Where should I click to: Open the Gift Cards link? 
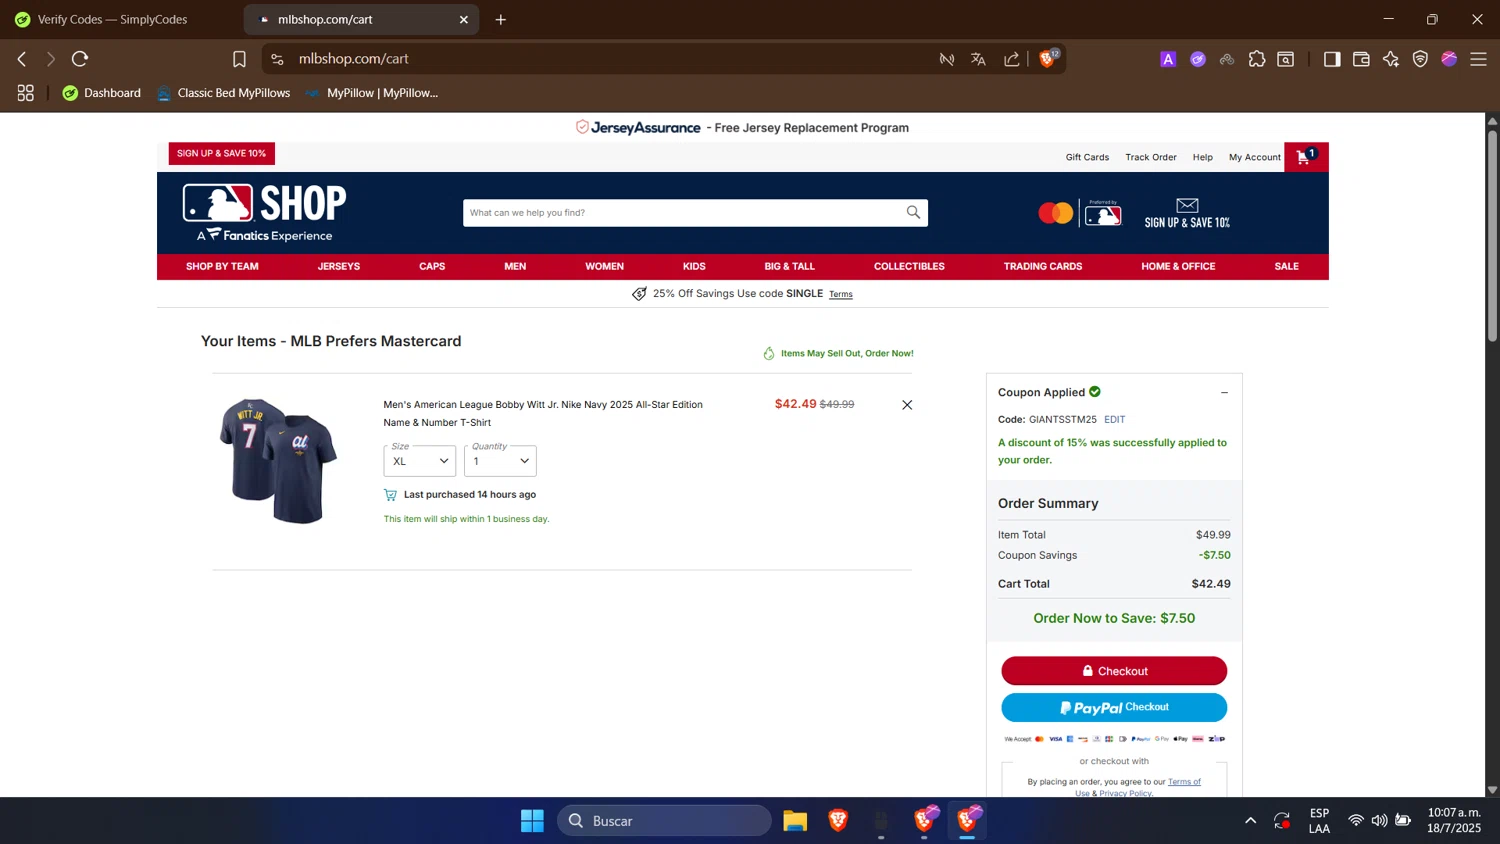1087,157
